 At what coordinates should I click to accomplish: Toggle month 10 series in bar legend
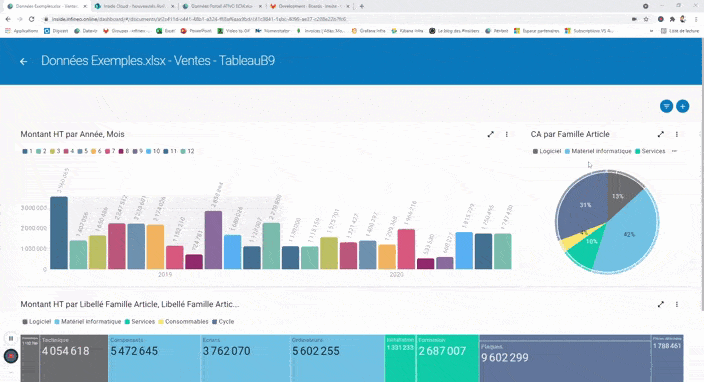[x=153, y=151]
